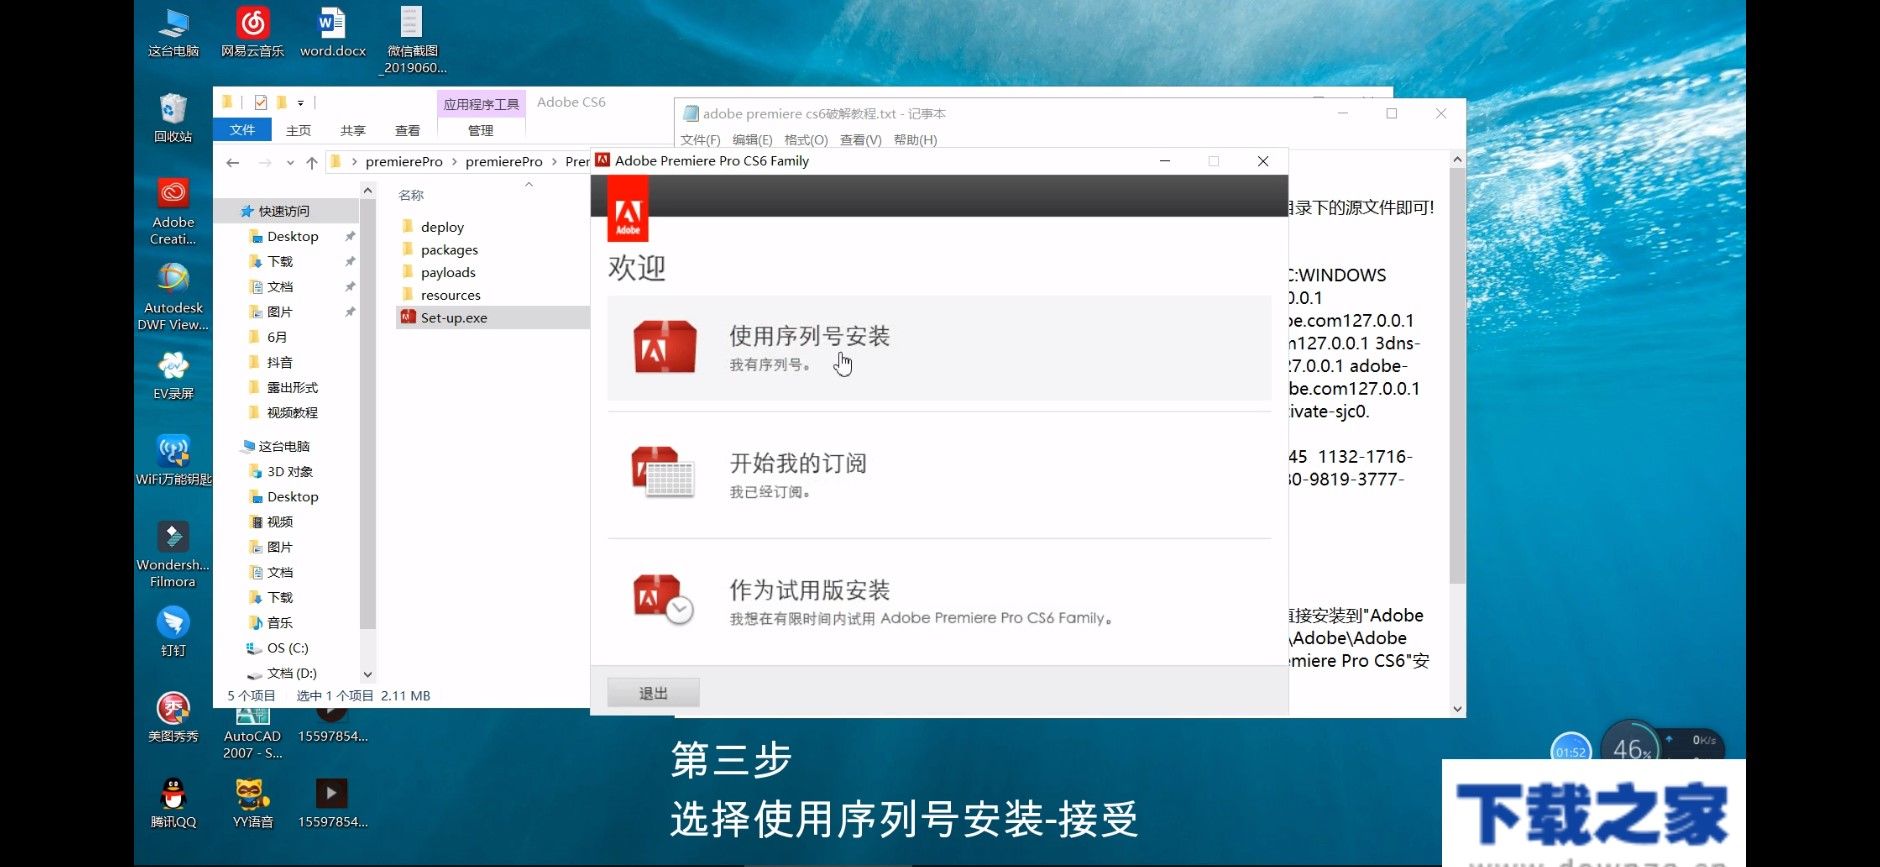Open the deploy folder

click(442, 227)
